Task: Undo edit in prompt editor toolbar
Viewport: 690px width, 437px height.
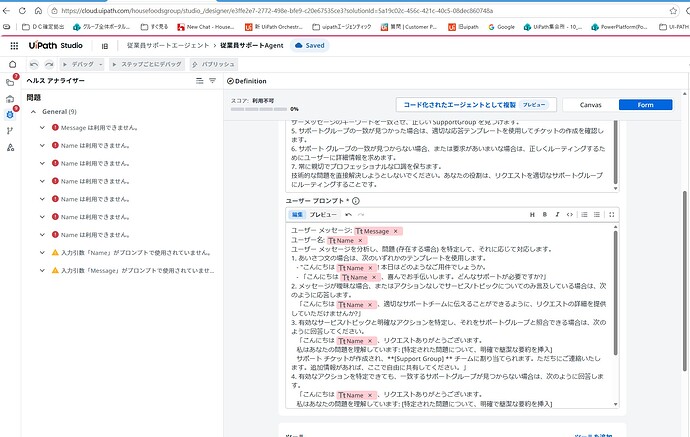Action: point(348,215)
